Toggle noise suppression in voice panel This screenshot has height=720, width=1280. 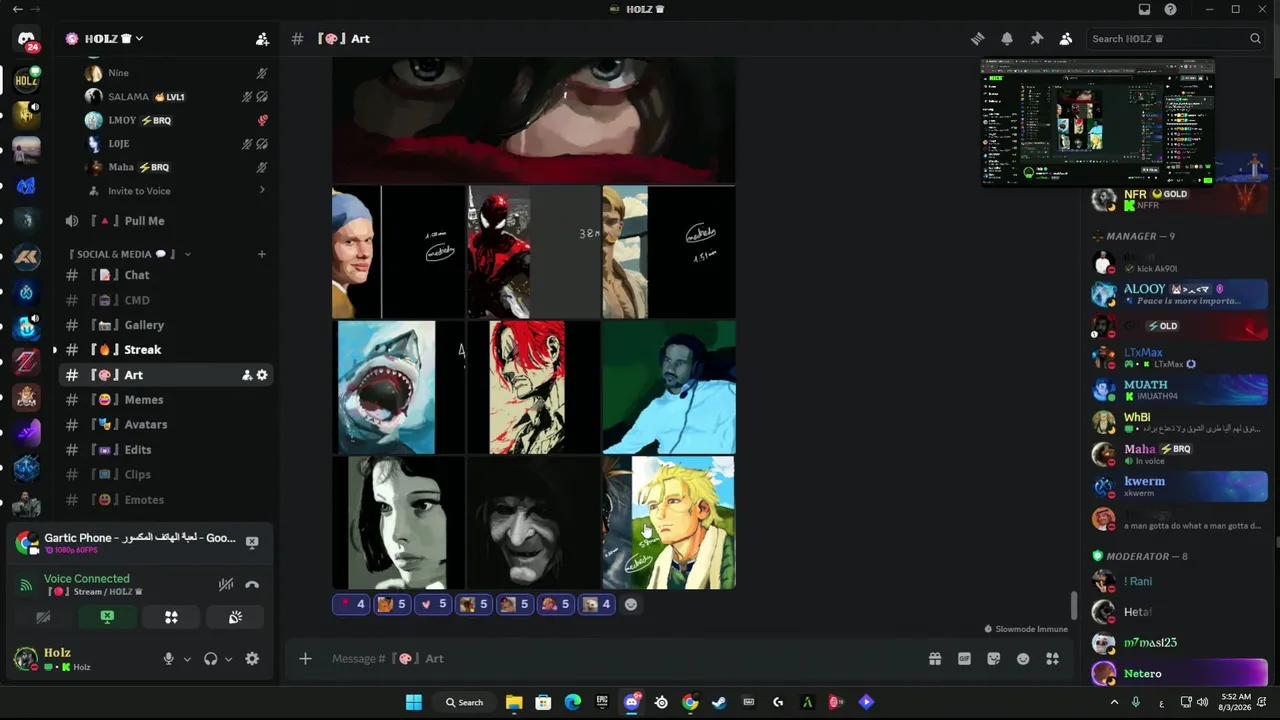coord(227,585)
